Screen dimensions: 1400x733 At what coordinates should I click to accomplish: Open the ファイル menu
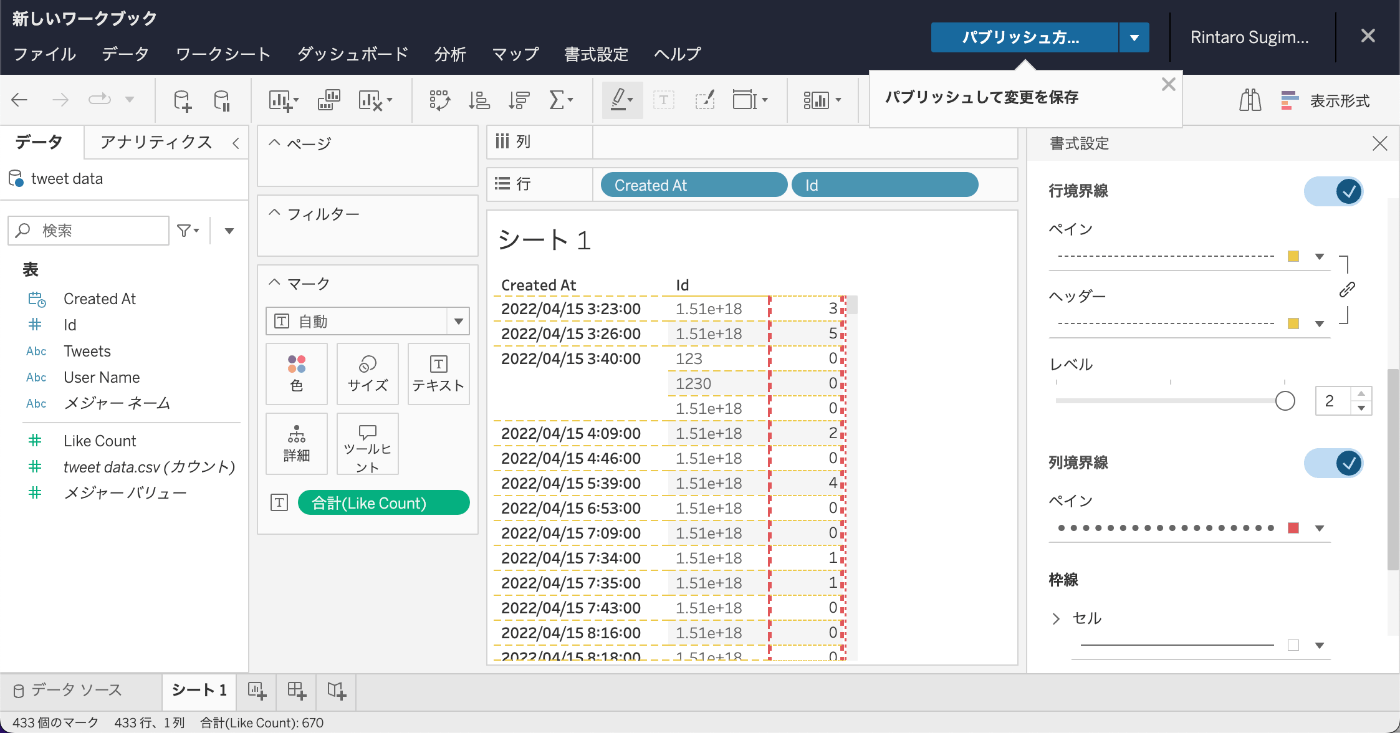tap(44, 54)
